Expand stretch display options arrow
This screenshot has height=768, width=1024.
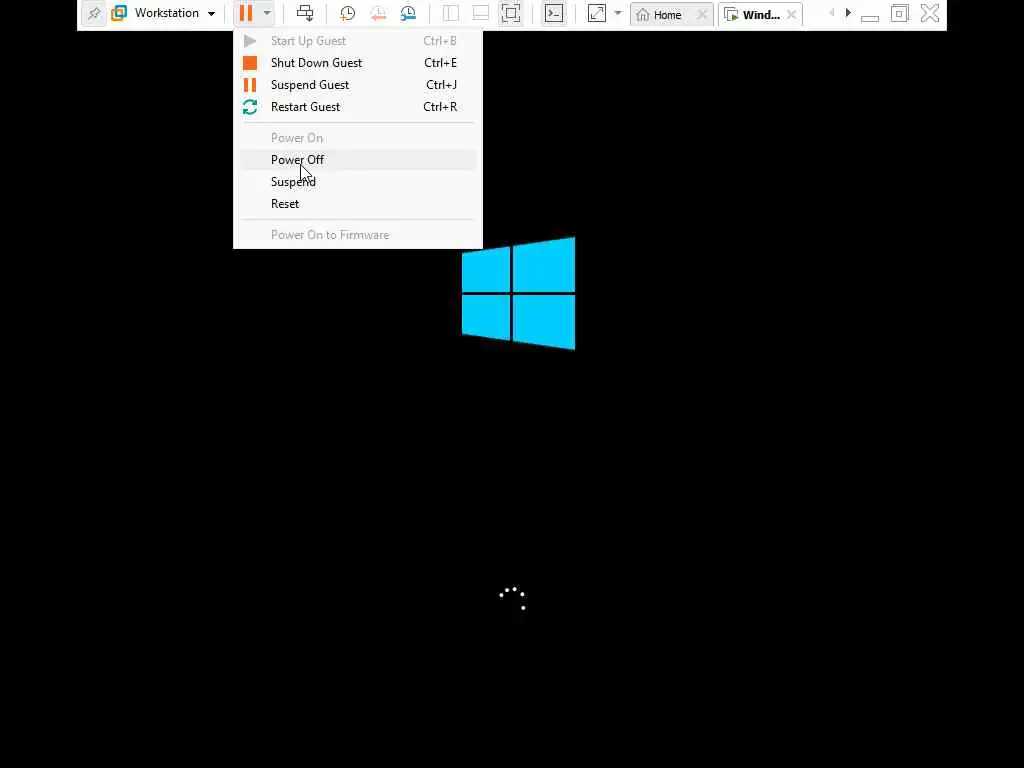point(618,13)
